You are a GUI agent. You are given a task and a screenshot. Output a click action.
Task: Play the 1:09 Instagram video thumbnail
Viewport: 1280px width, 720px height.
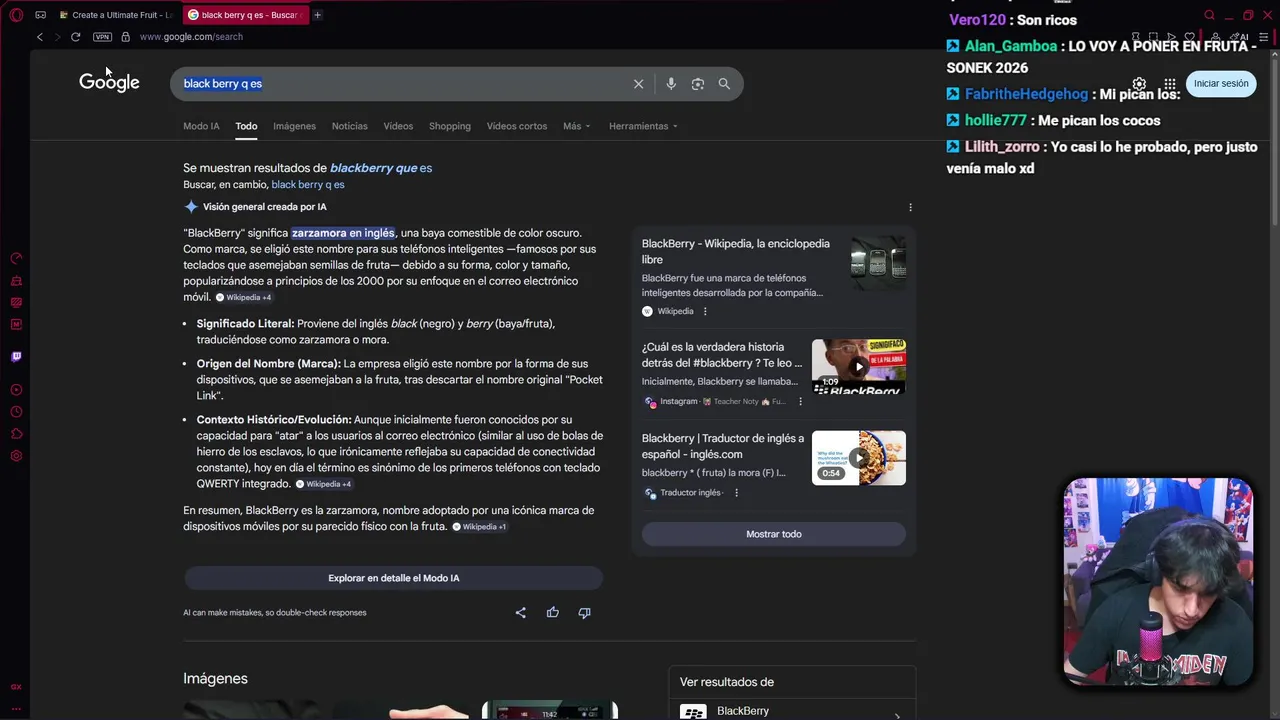click(x=859, y=366)
